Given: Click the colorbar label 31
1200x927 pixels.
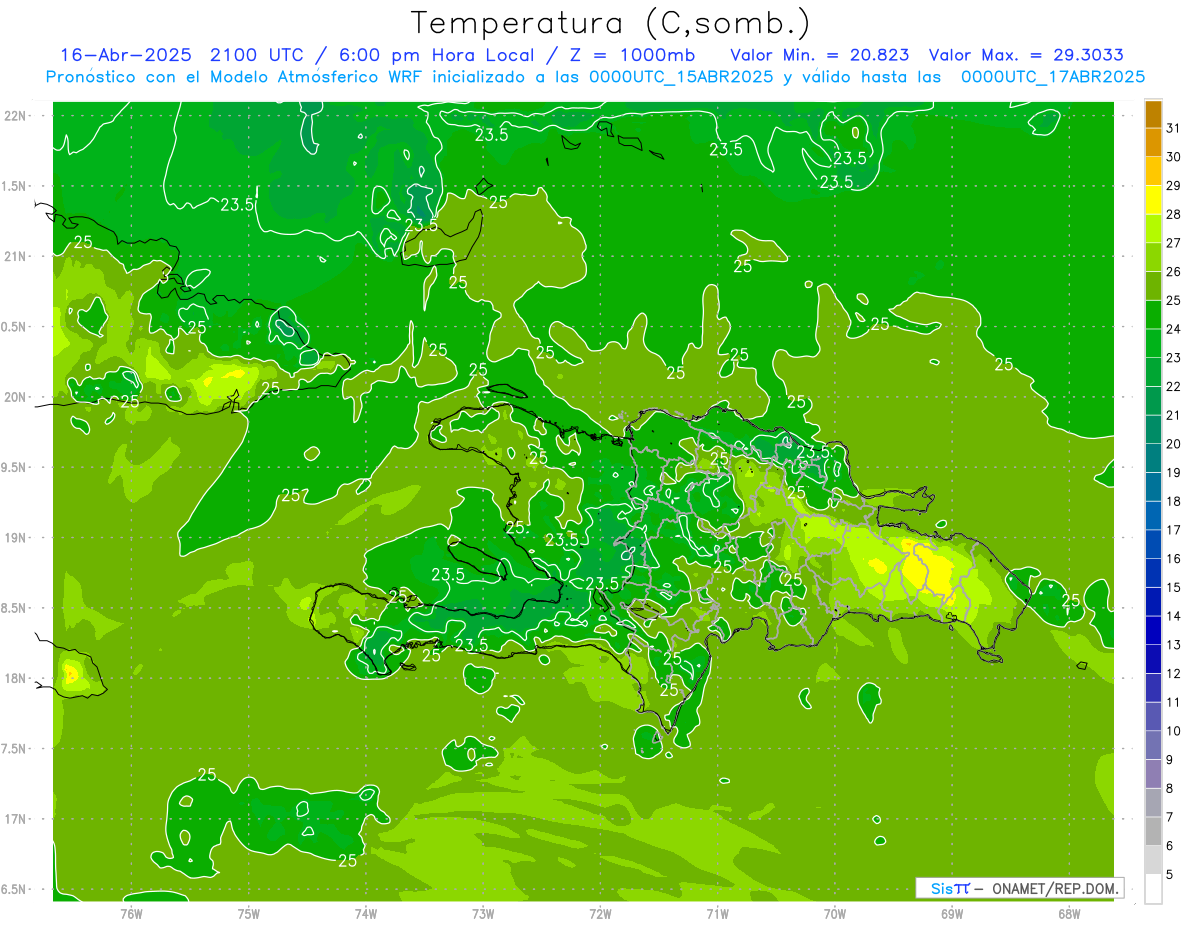Looking at the screenshot, I should (x=1173, y=128).
